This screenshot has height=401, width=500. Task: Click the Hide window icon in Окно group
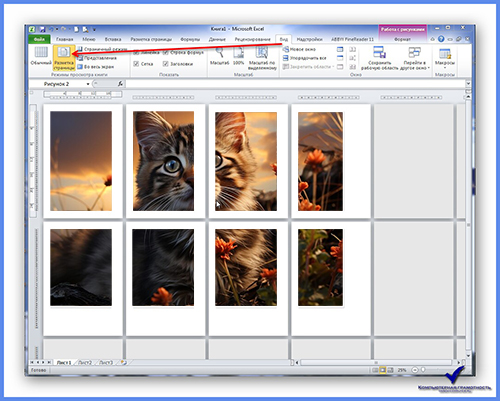click(340, 58)
